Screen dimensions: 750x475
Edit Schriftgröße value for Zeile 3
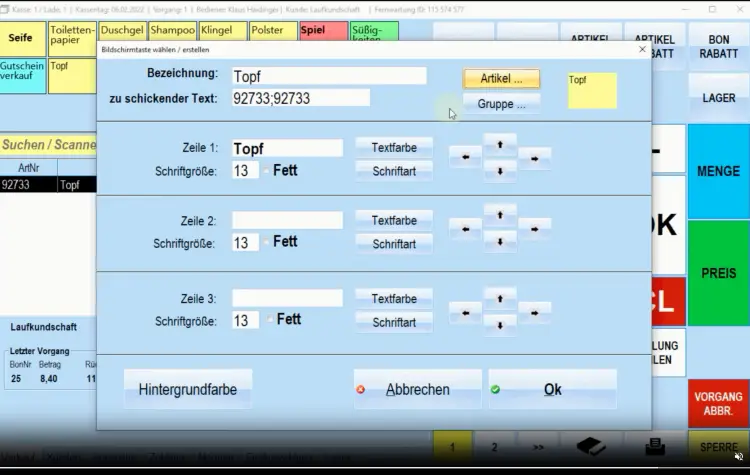pyautogui.click(x=245, y=320)
